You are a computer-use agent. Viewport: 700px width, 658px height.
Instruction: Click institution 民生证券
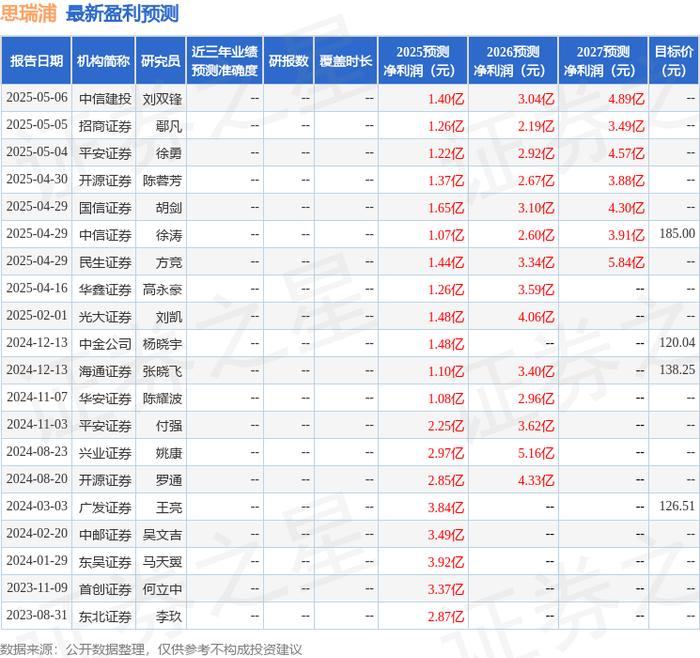(105, 262)
